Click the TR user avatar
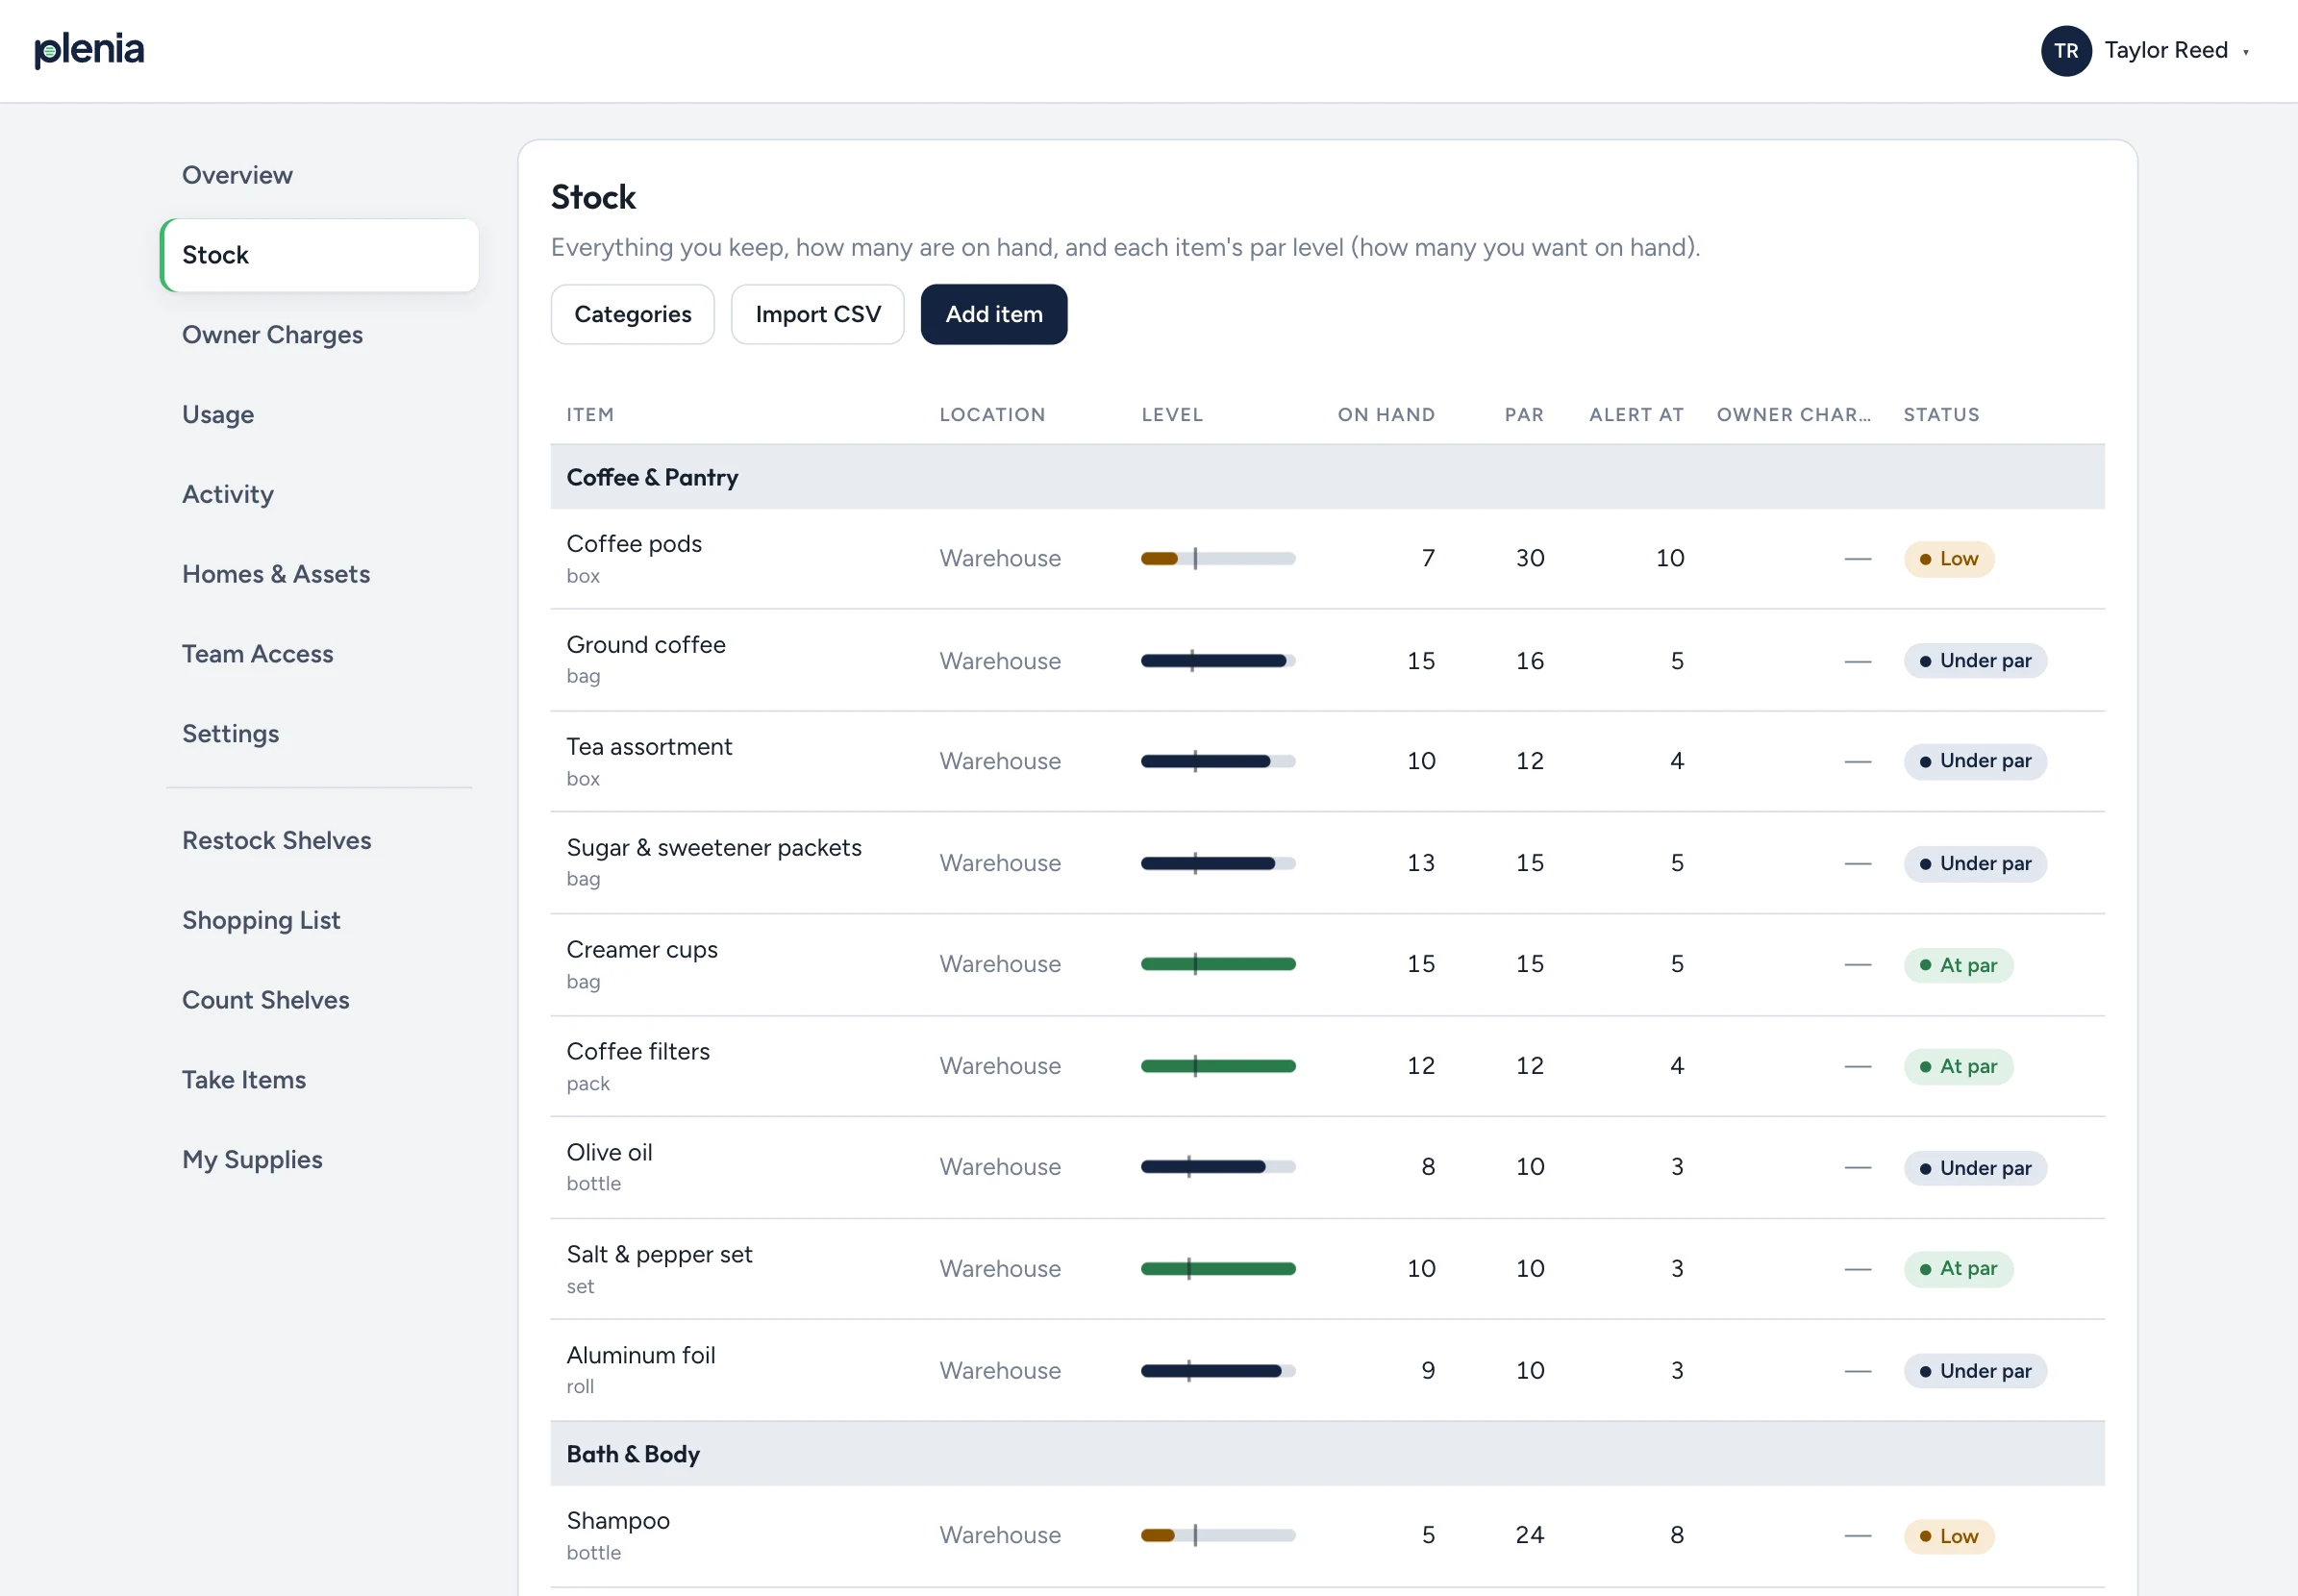Viewport: 2298px width, 1596px height. coord(2066,51)
